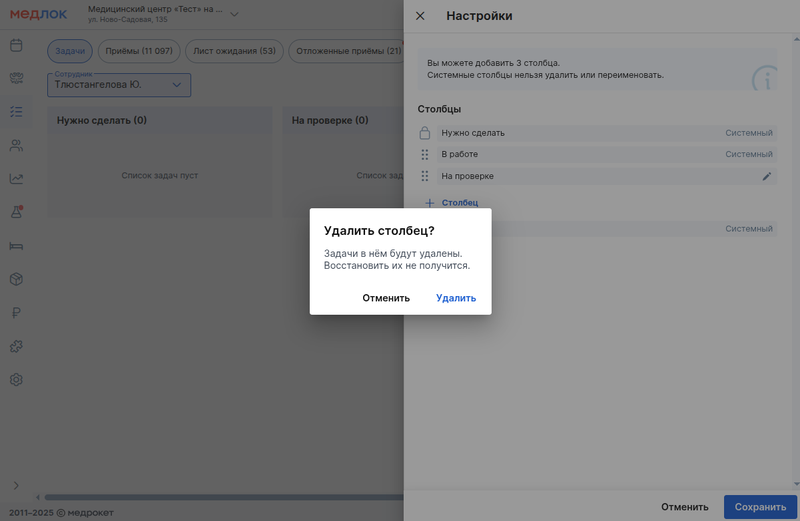Open the ruble finance icon in the sidebar

[16, 313]
